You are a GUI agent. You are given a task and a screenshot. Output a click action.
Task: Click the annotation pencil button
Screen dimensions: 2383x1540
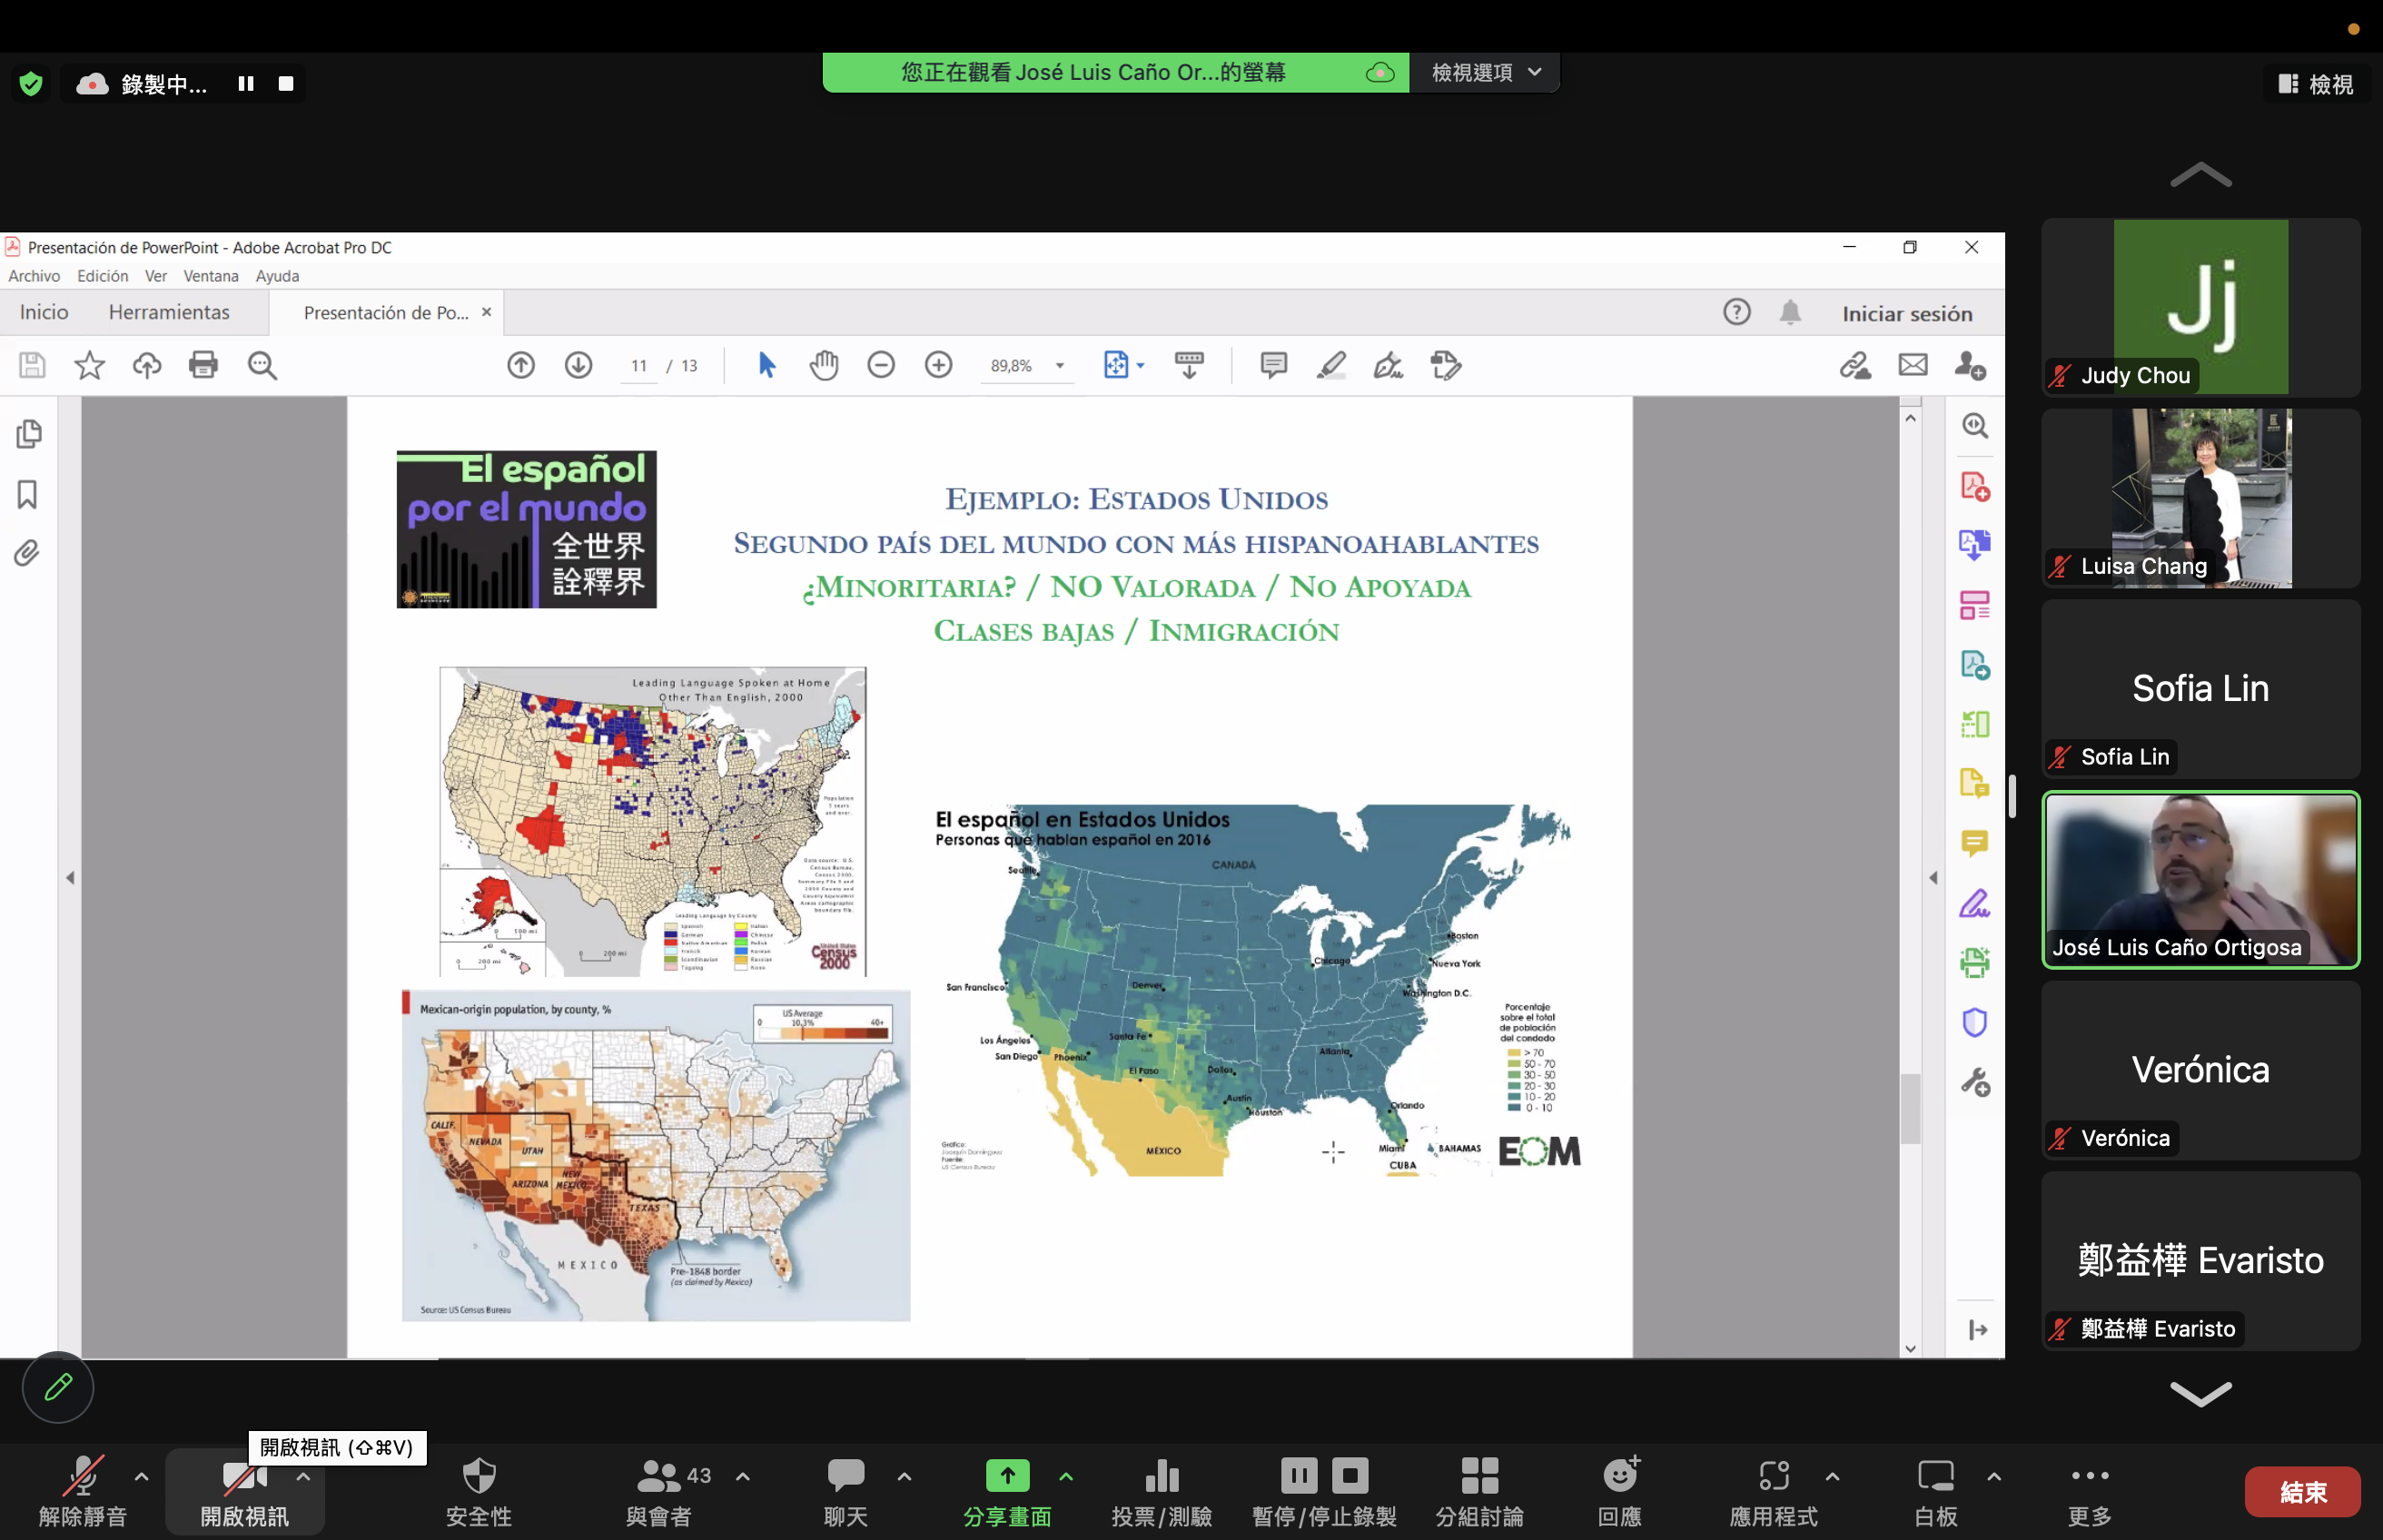(x=58, y=1387)
